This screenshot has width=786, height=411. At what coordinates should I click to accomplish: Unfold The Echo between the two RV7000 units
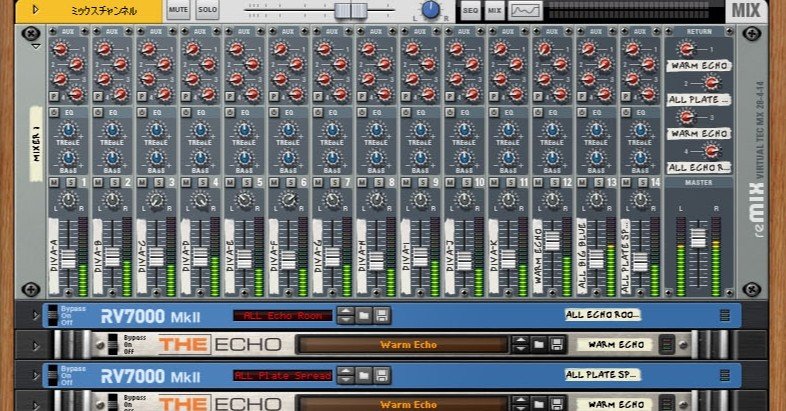[x=36, y=345]
